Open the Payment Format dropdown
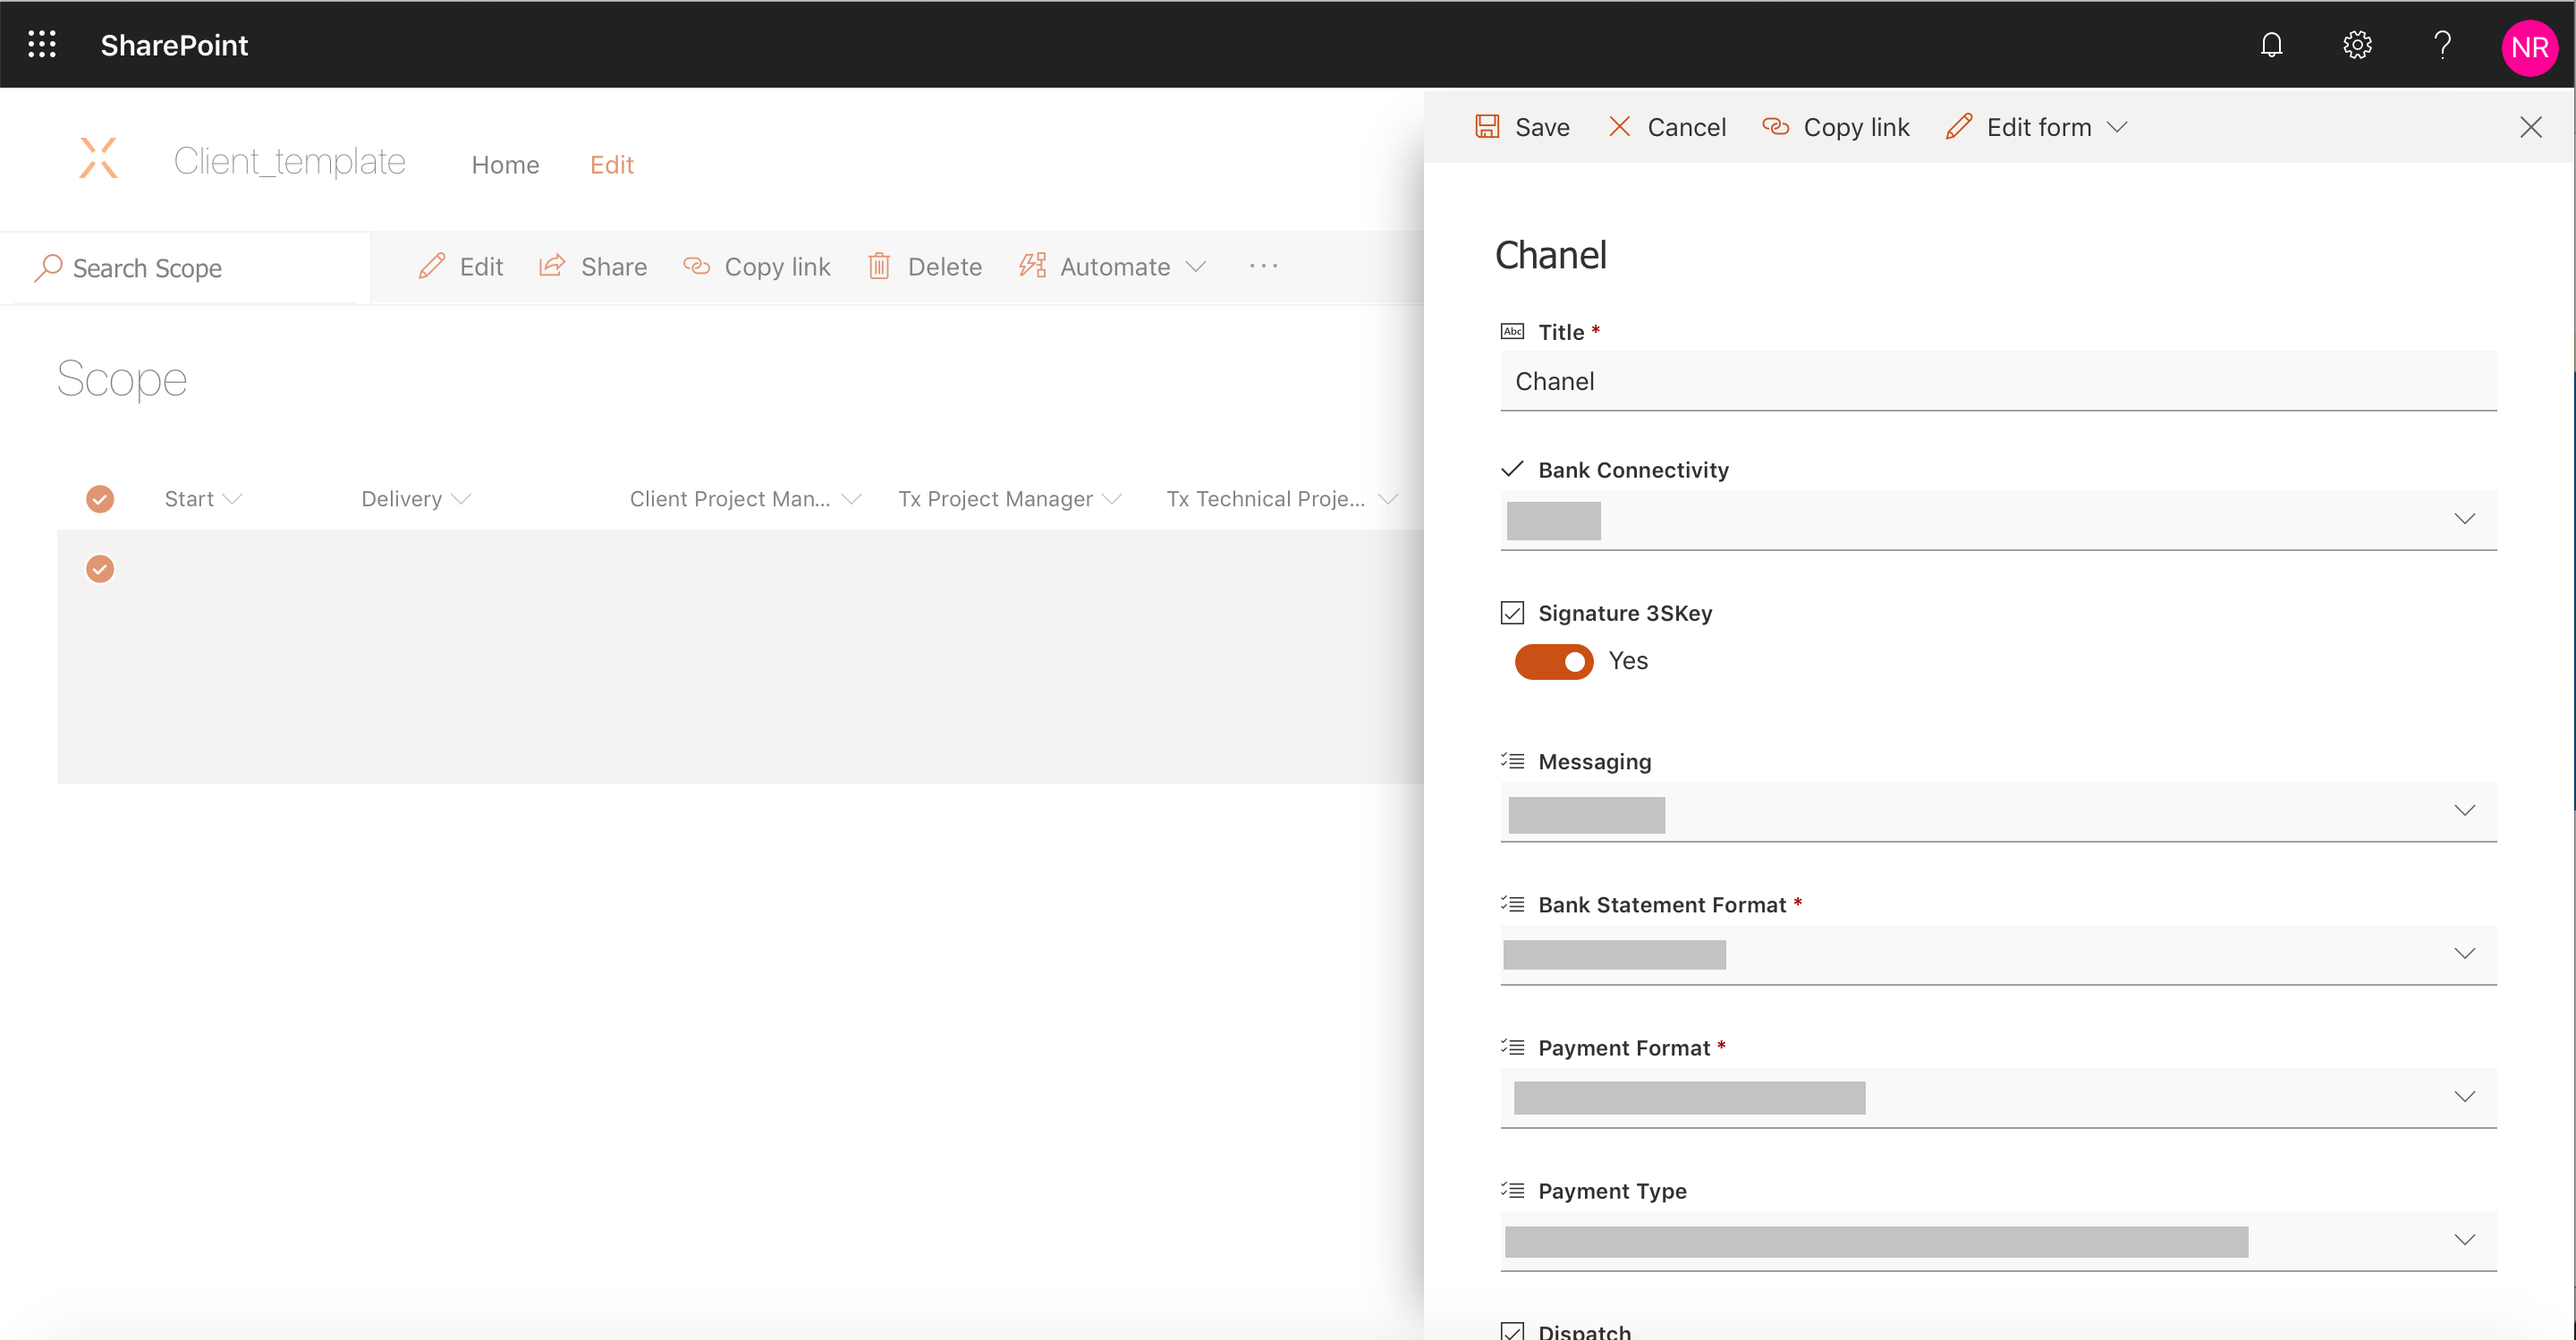The width and height of the screenshot is (2576, 1340). pos(2464,1096)
